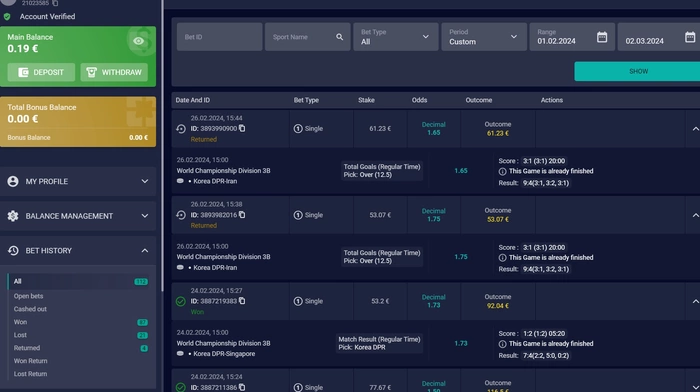Click Single bet type icon for 77.67 € stake
Image resolution: width=700 pixels, height=392 pixels.
pyautogui.click(x=298, y=387)
